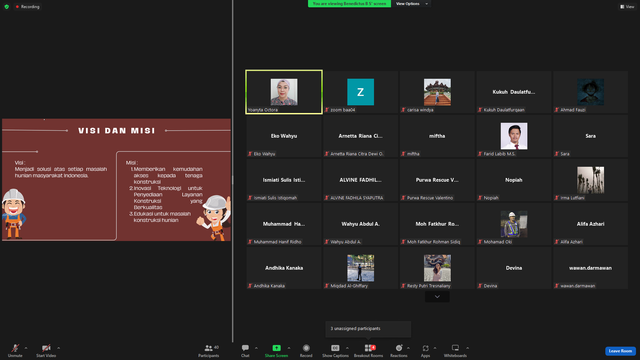Select Ahmad Fauzi's participant tile
The width and height of the screenshot is (640, 360).
tap(591, 92)
